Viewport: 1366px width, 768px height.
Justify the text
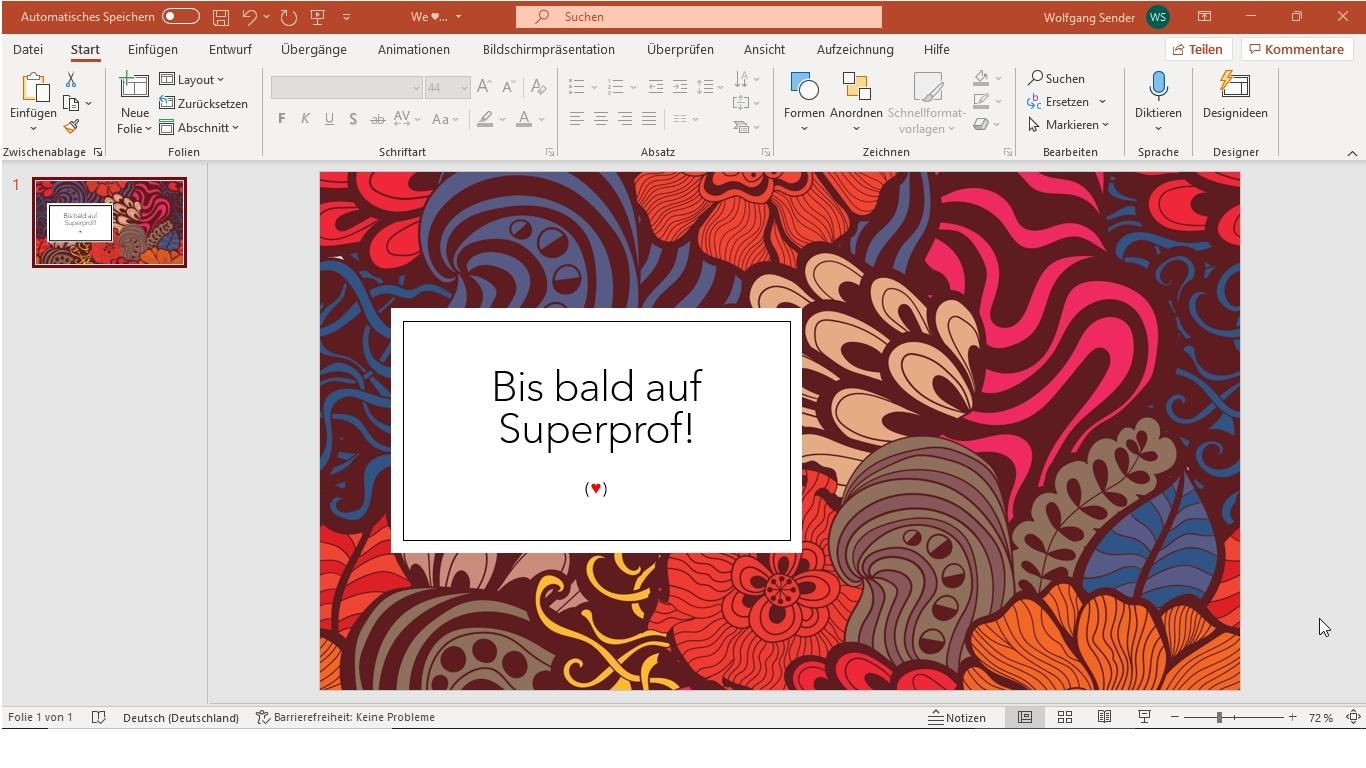point(649,119)
